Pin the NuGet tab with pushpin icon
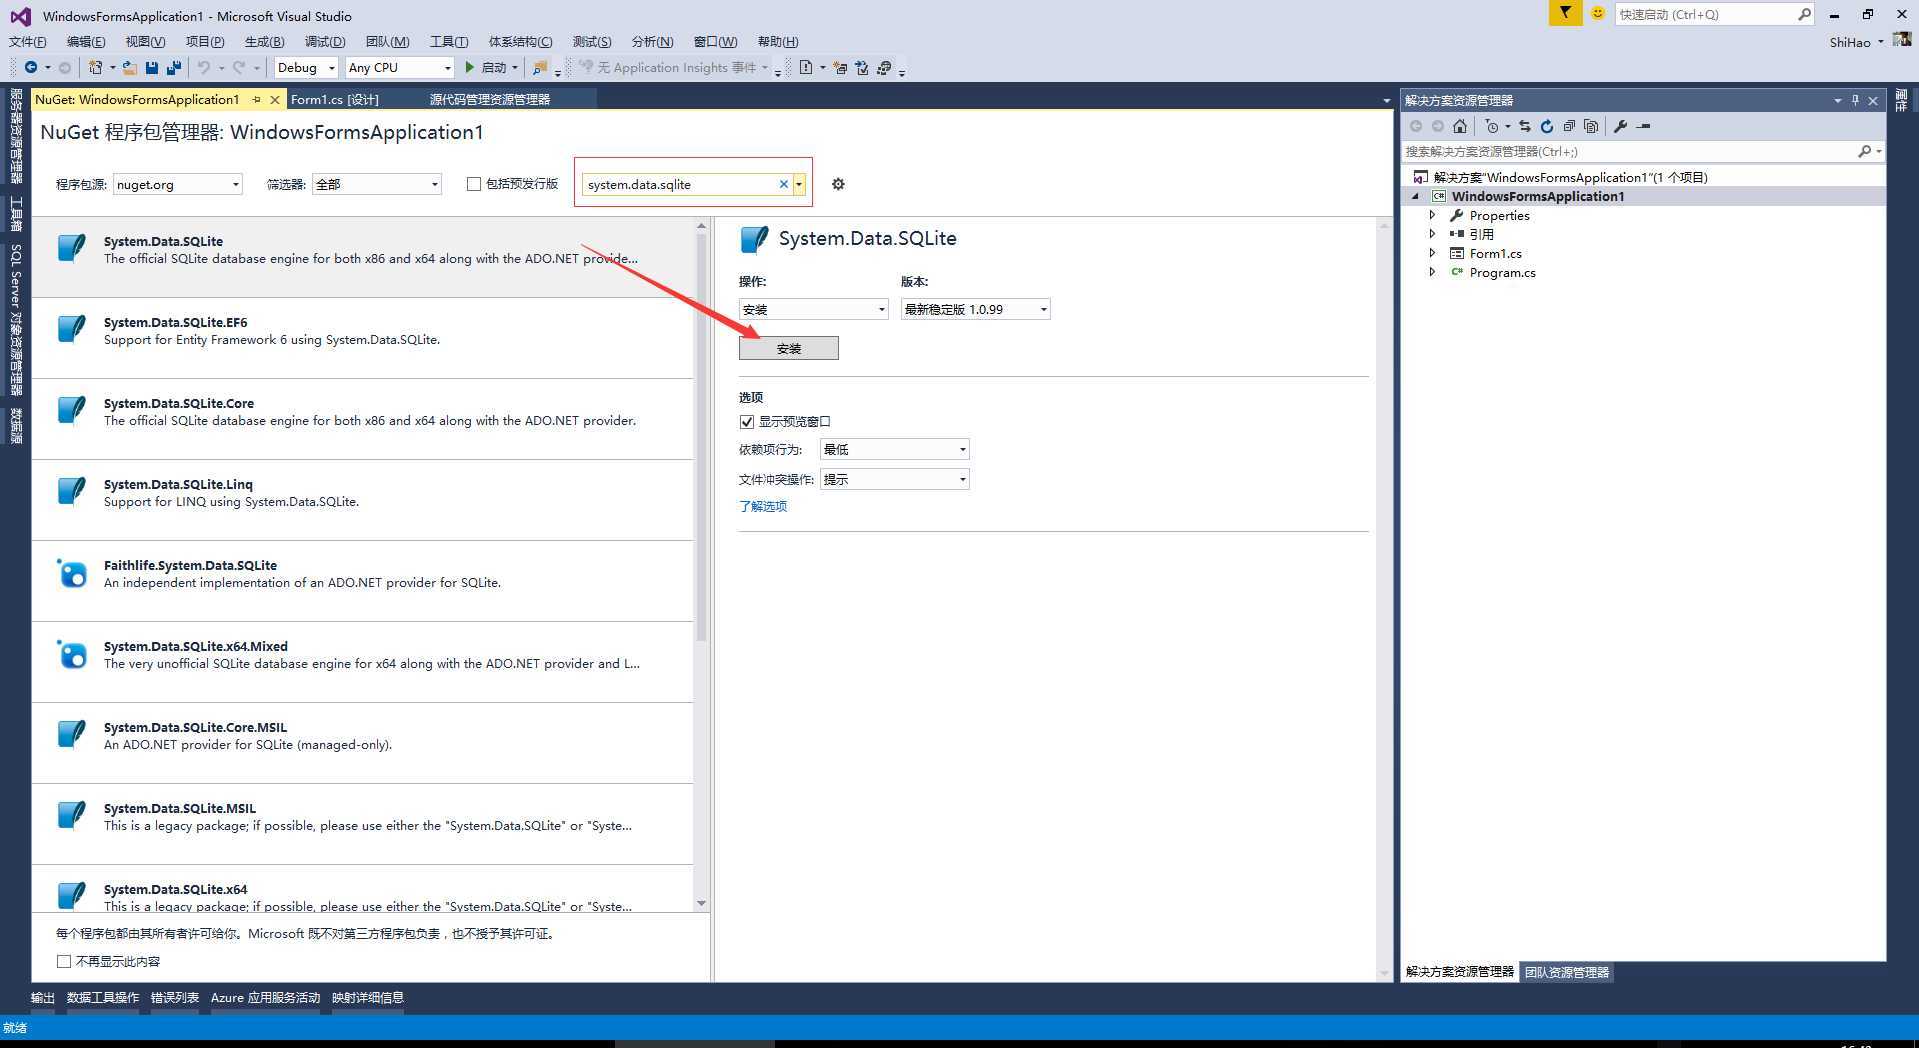 point(257,99)
